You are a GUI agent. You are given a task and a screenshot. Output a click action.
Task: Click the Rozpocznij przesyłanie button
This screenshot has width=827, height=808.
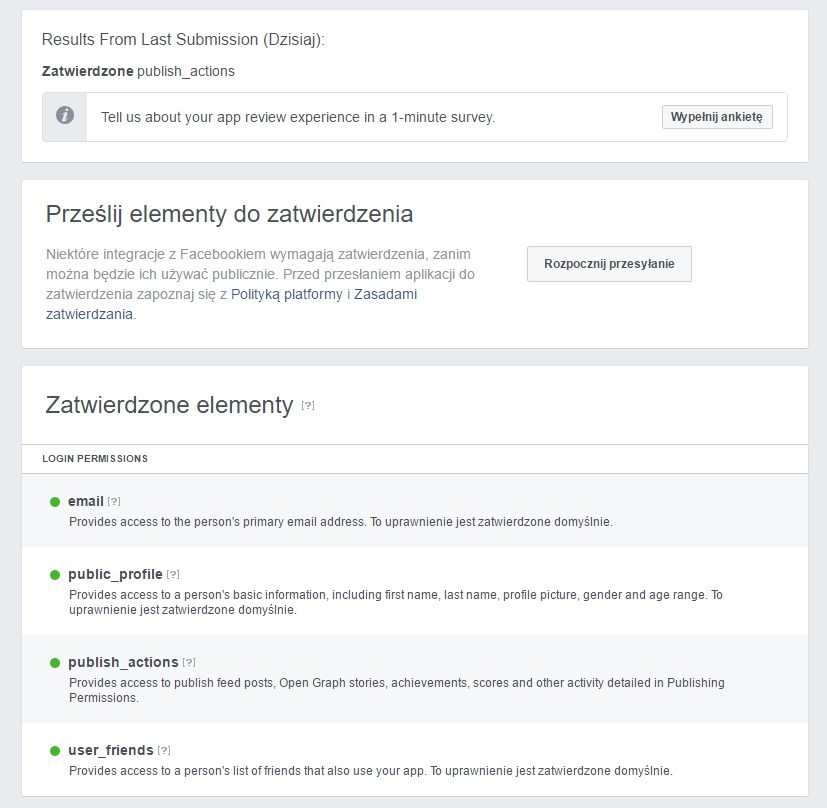point(609,264)
